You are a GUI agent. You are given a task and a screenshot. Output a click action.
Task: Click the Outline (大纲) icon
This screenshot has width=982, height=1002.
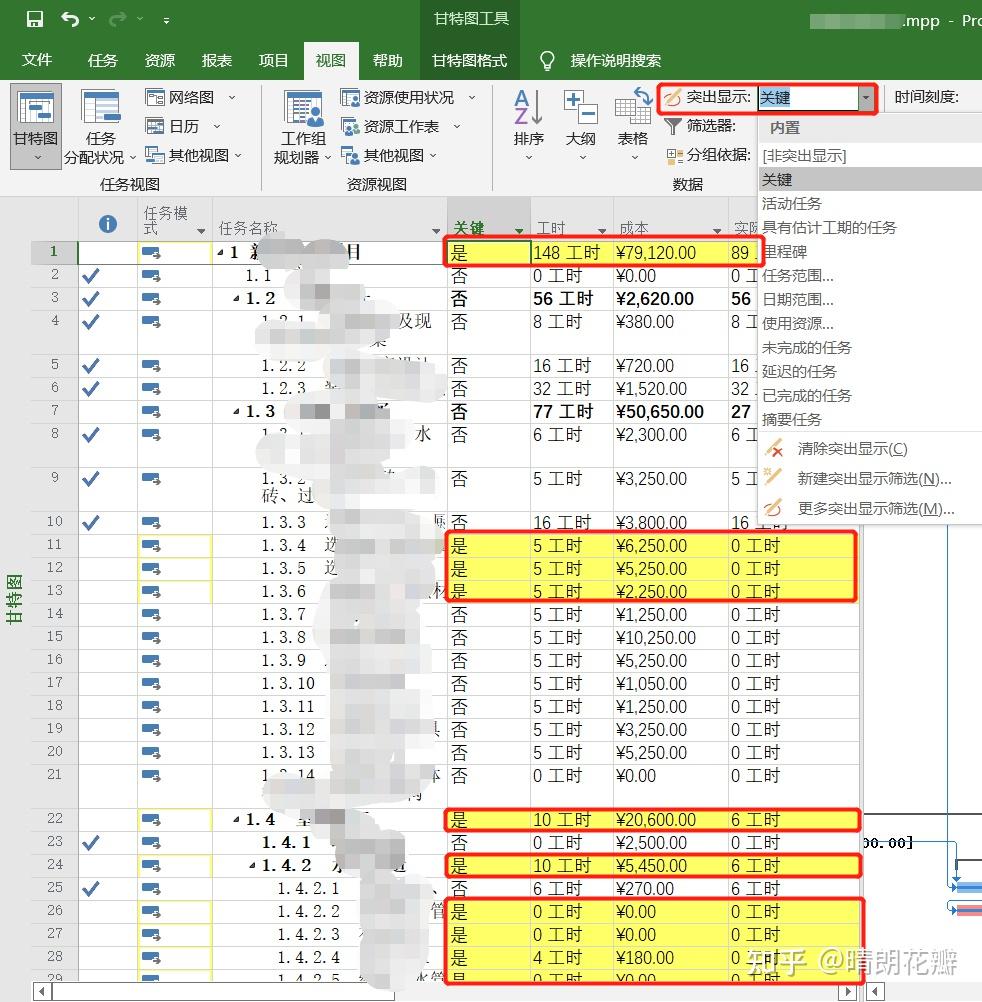[x=580, y=107]
